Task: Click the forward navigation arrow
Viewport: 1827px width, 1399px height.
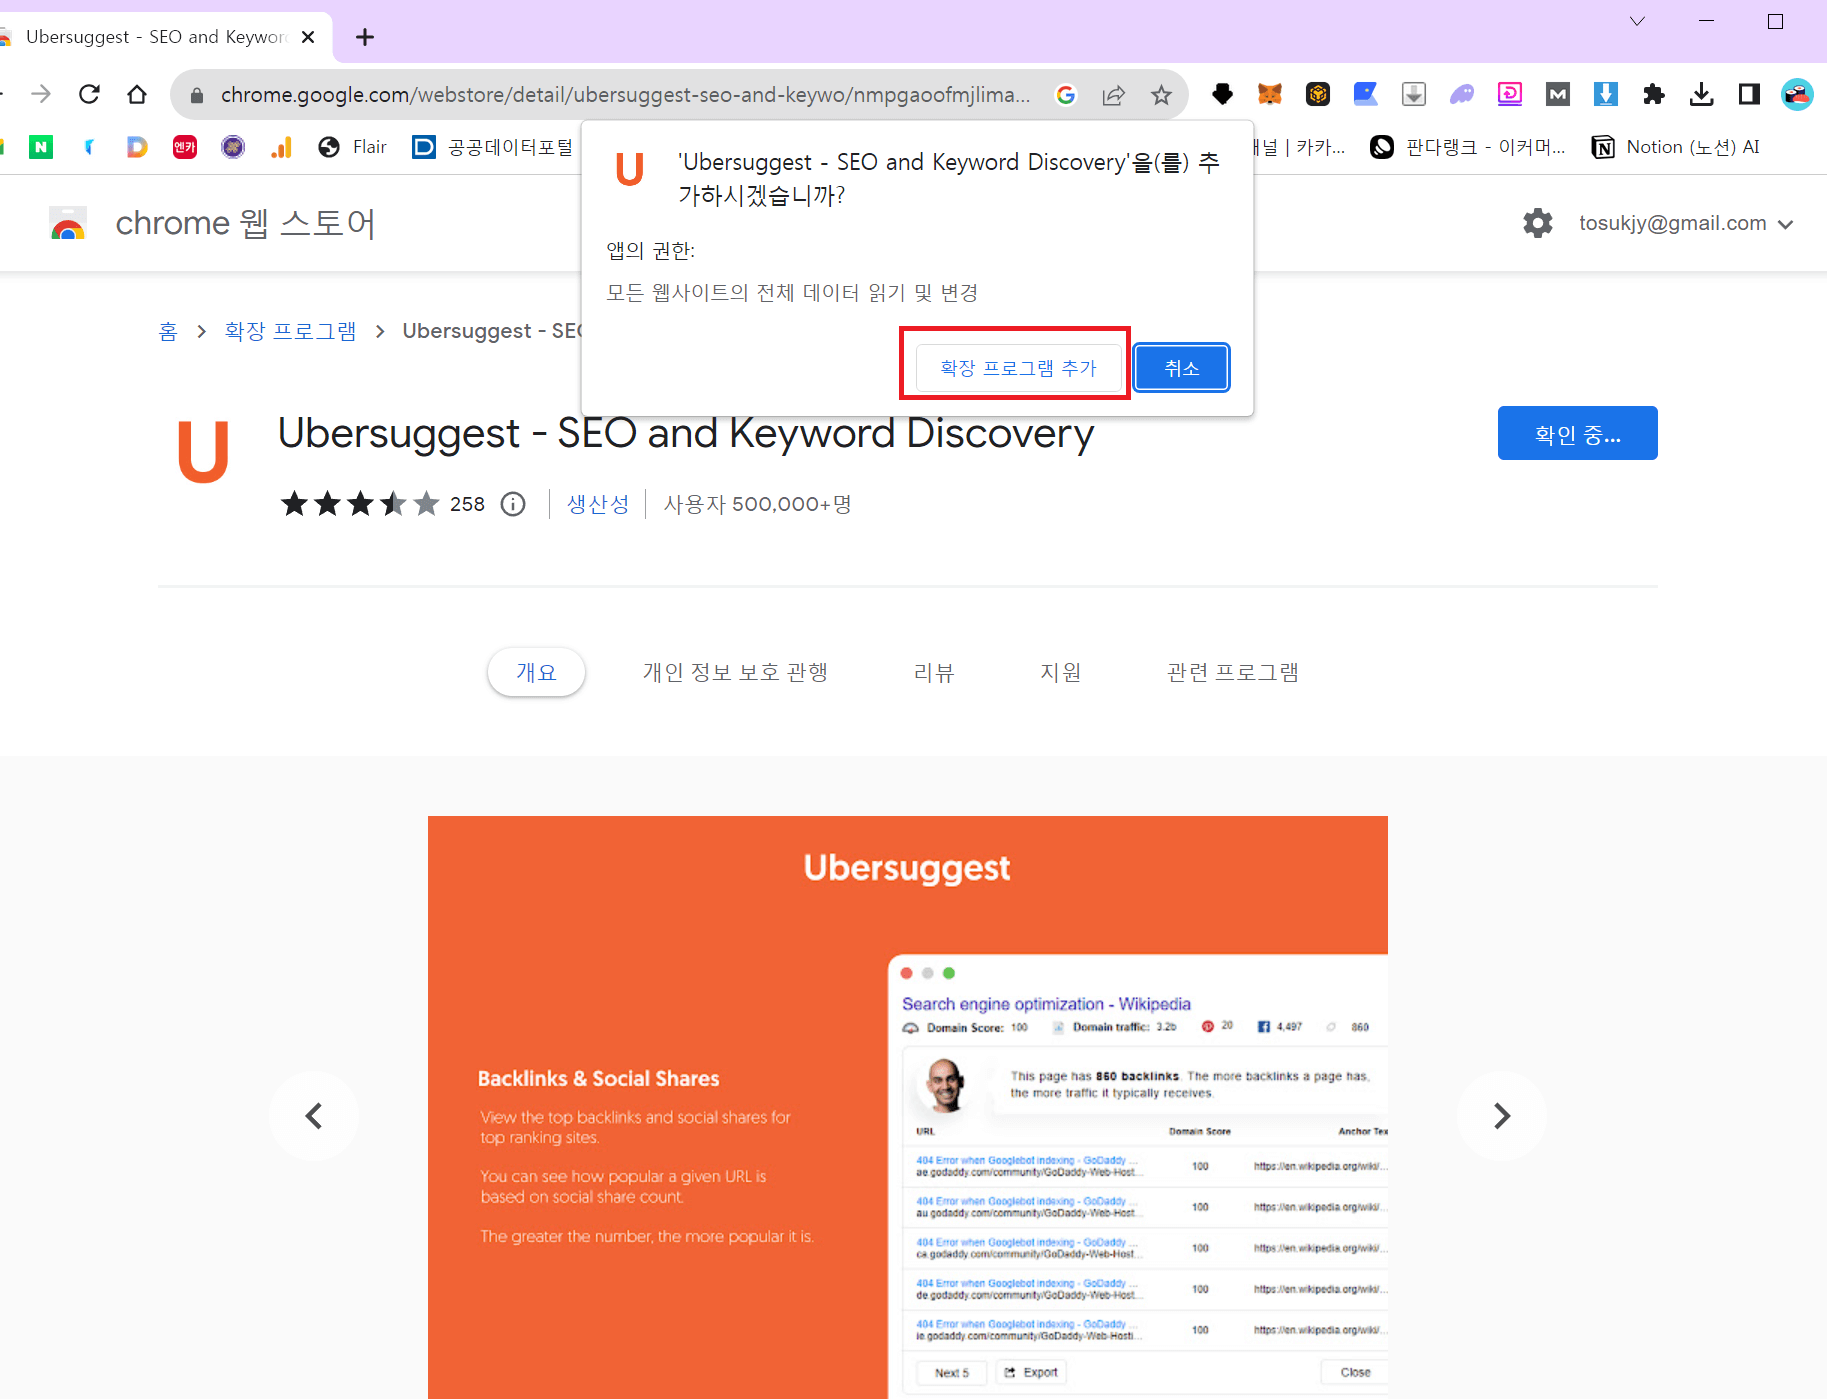Action: [41, 94]
